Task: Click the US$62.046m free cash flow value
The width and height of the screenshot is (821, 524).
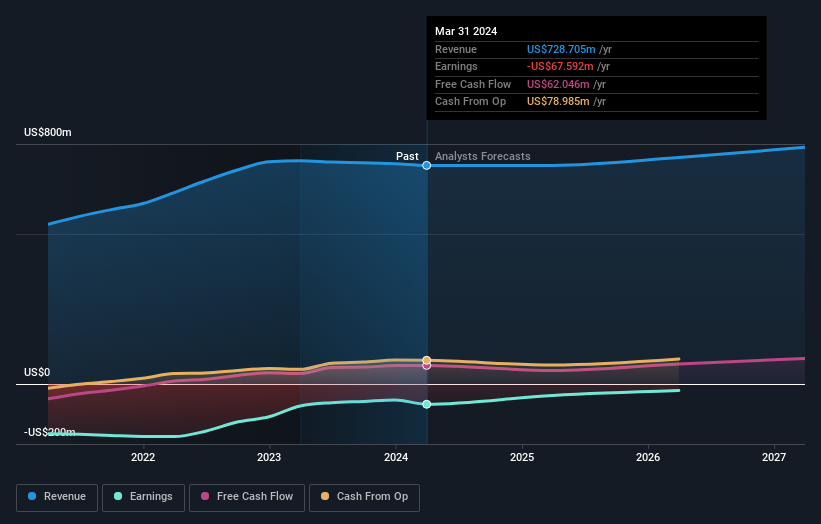Action: (558, 84)
